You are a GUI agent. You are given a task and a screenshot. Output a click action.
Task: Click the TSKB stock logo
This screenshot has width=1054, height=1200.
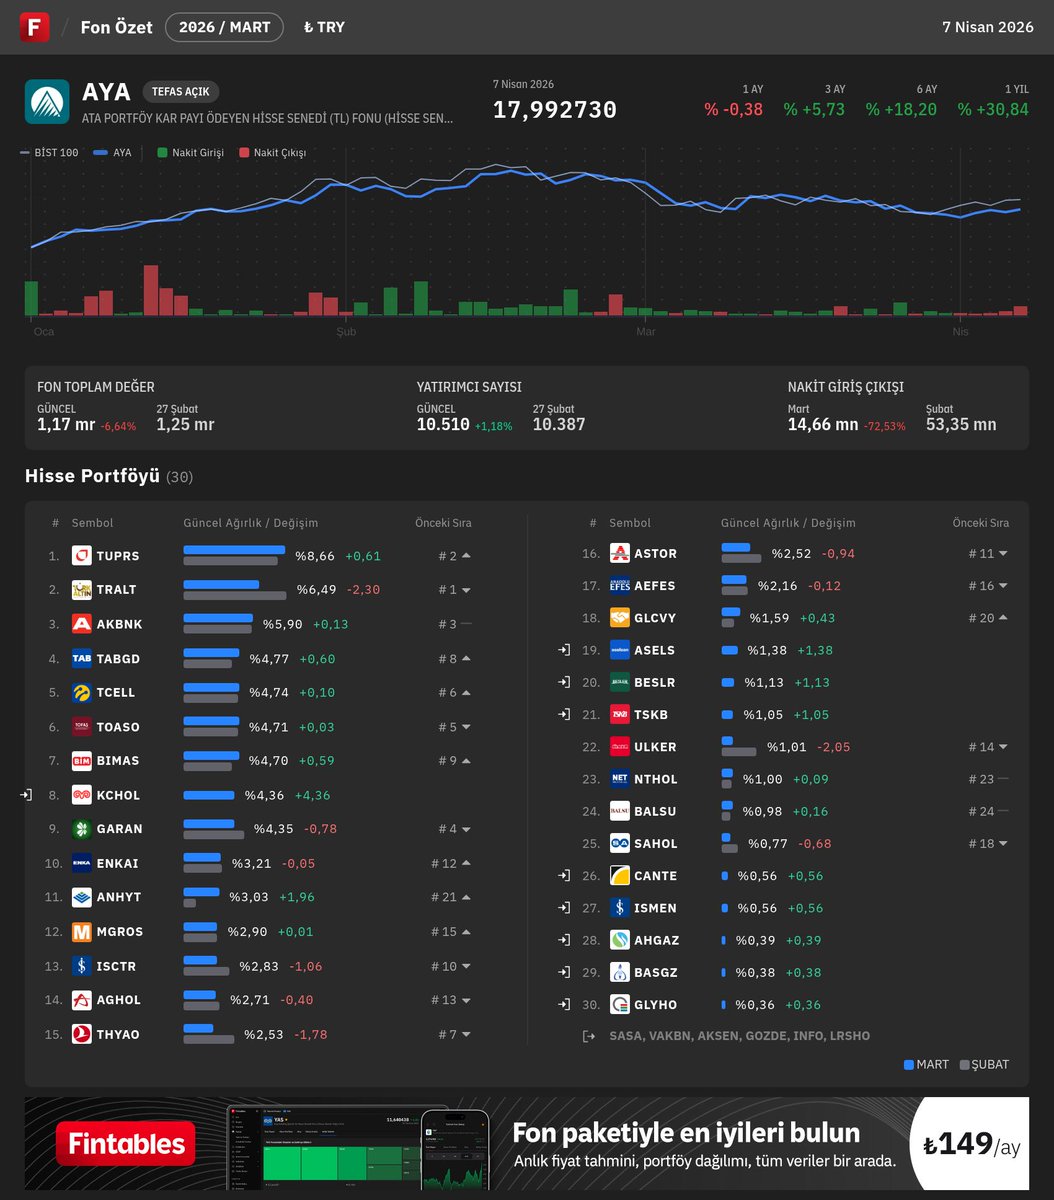point(620,715)
